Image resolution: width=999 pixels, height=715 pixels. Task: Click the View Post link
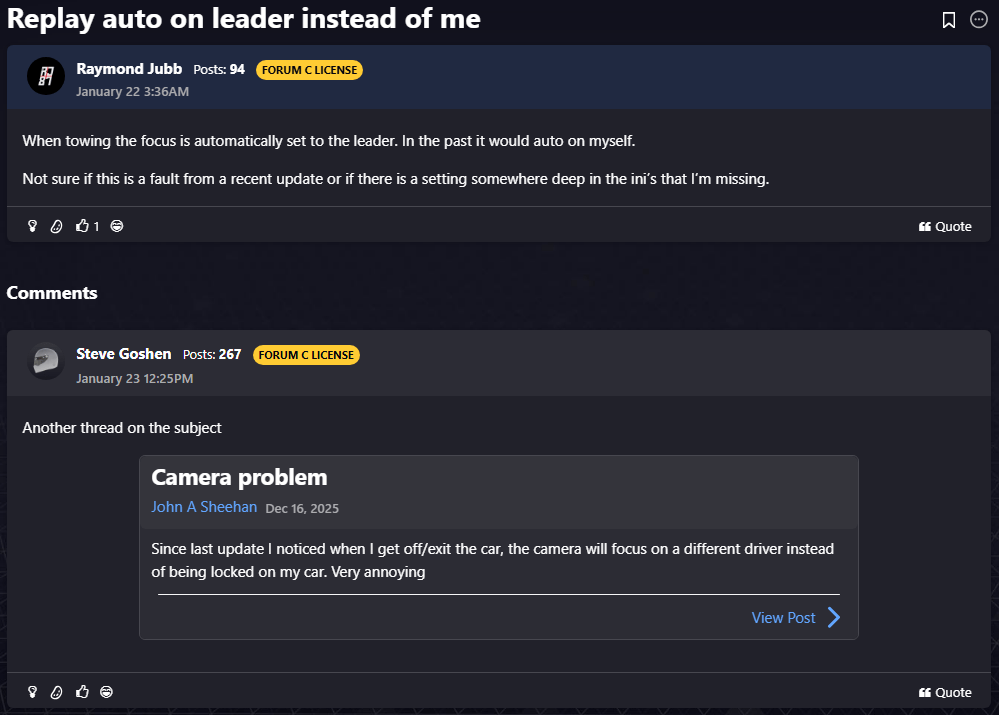point(783,618)
